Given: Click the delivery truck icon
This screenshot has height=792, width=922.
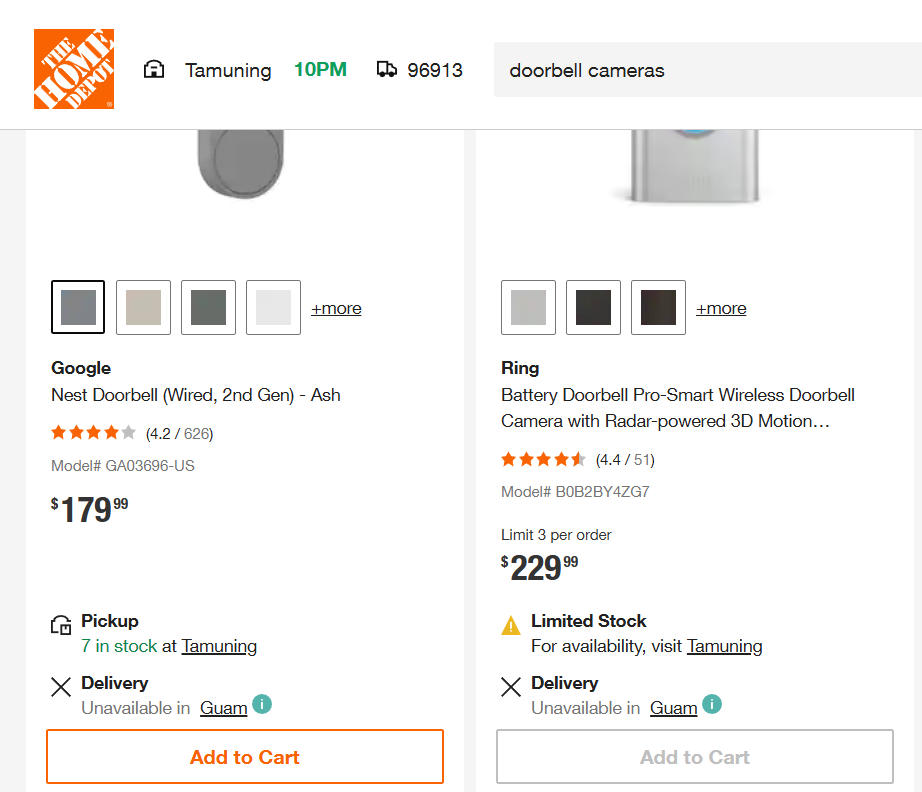Looking at the screenshot, I should point(386,69).
